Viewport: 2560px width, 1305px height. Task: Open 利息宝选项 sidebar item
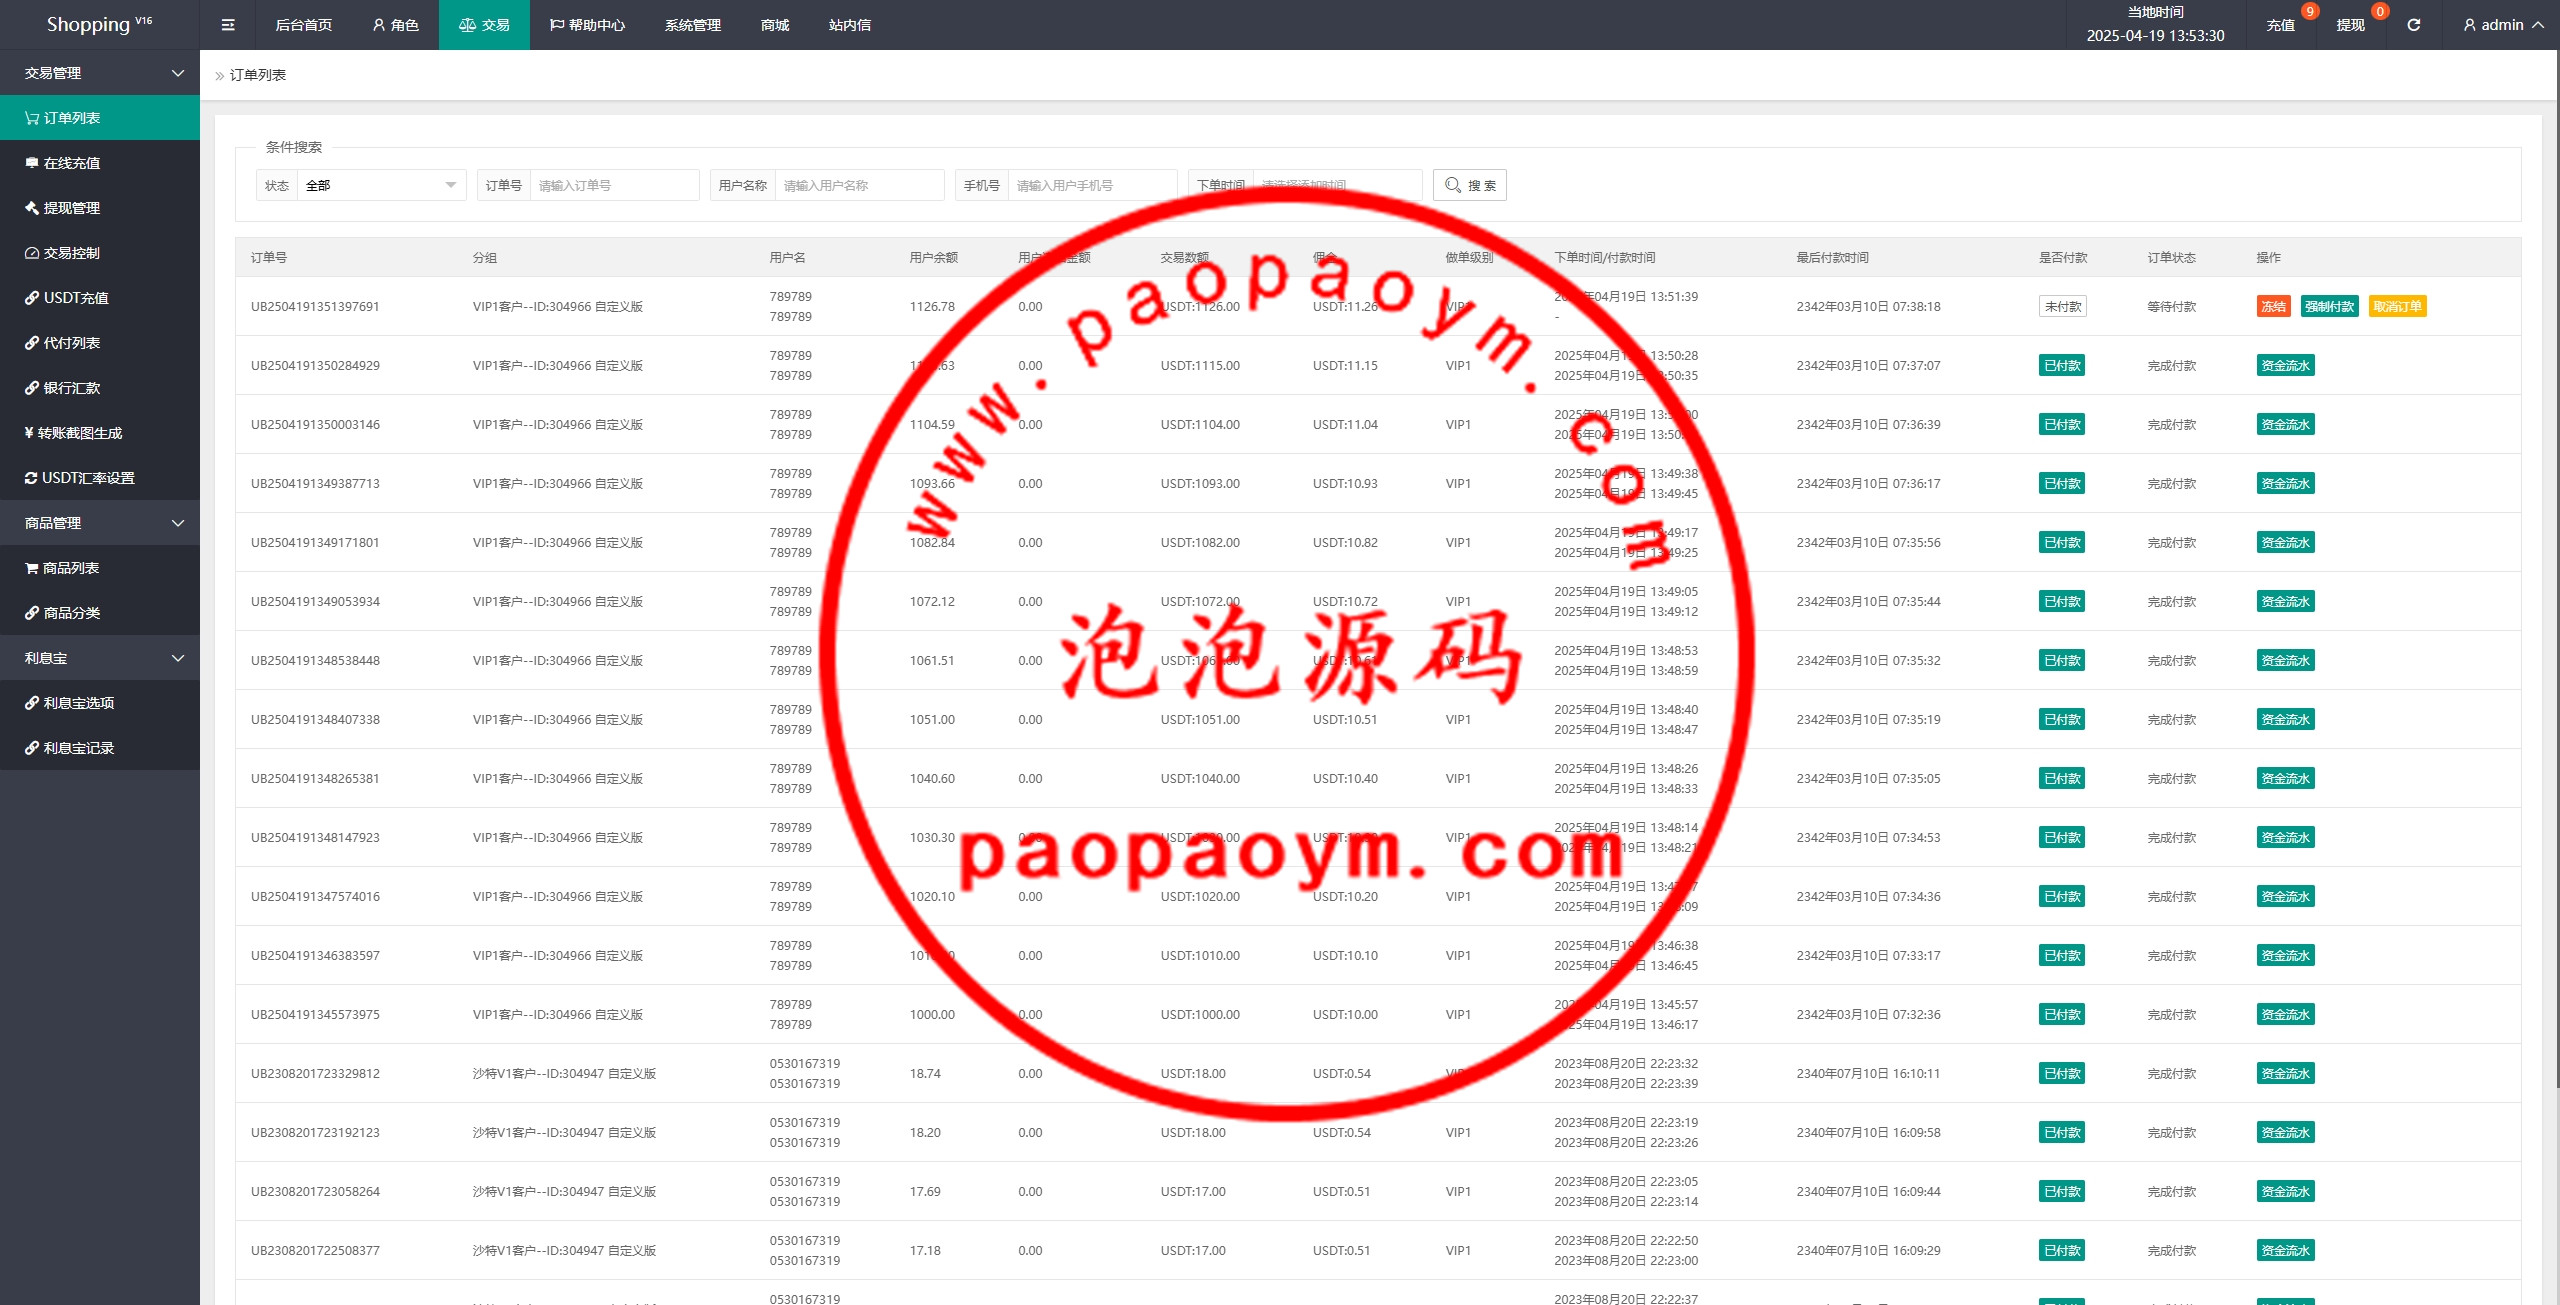[x=100, y=703]
